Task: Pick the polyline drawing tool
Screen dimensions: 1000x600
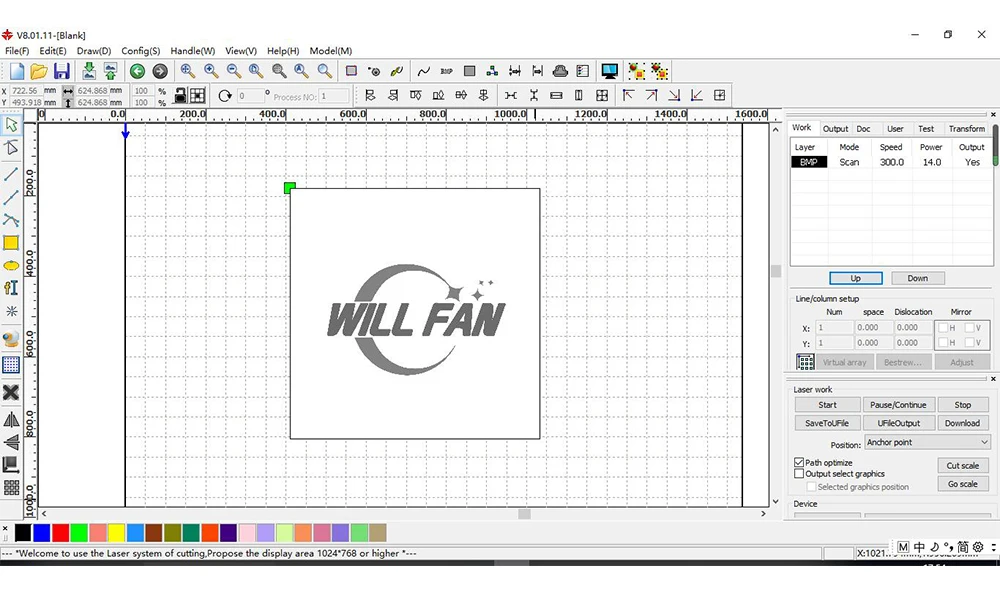Action: pyautogui.click(x=11, y=221)
